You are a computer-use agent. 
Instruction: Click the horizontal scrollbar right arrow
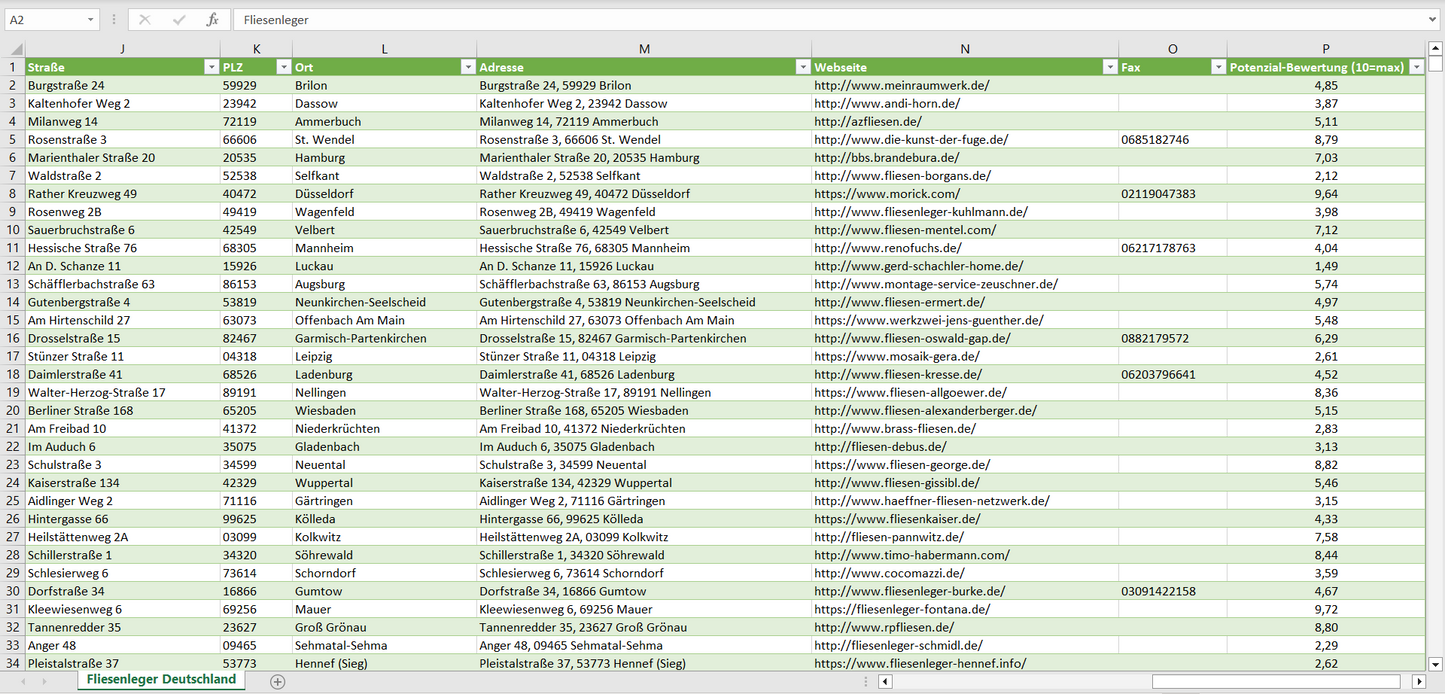1418,681
